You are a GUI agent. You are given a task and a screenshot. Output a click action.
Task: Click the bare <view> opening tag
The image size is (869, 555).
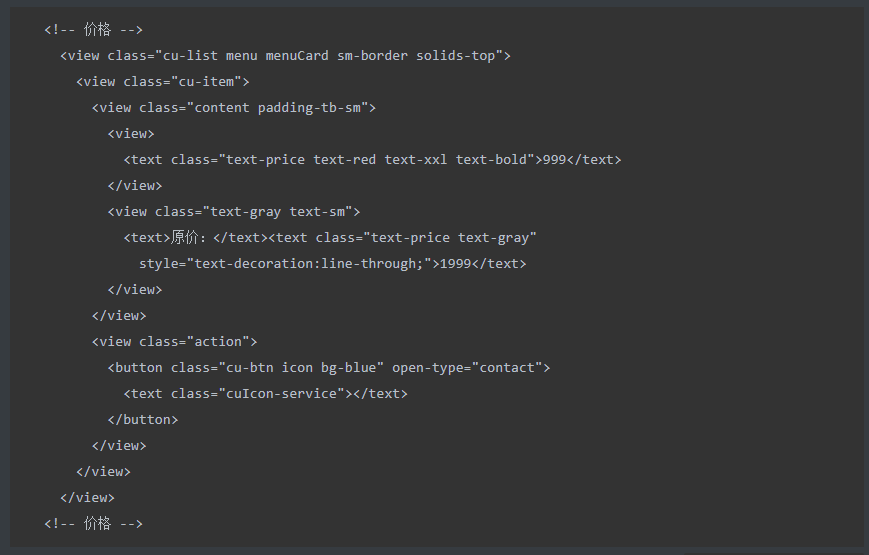point(131,134)
